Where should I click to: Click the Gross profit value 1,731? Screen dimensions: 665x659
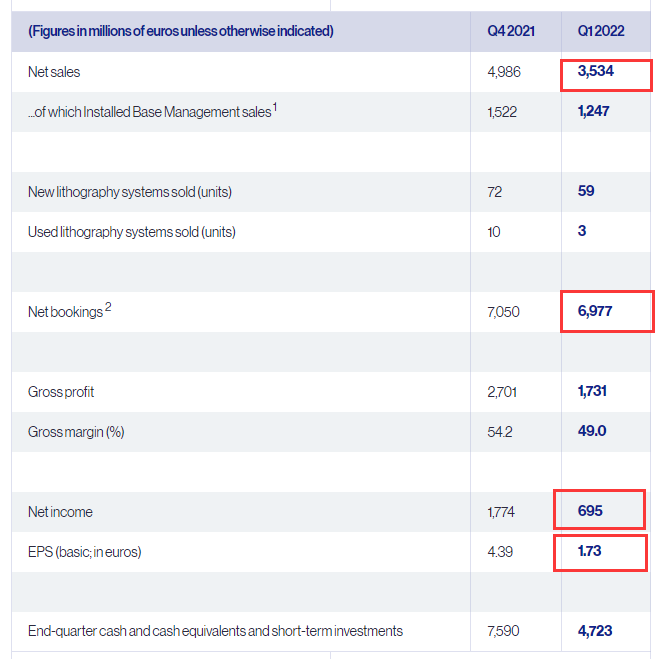pos(592,391)
